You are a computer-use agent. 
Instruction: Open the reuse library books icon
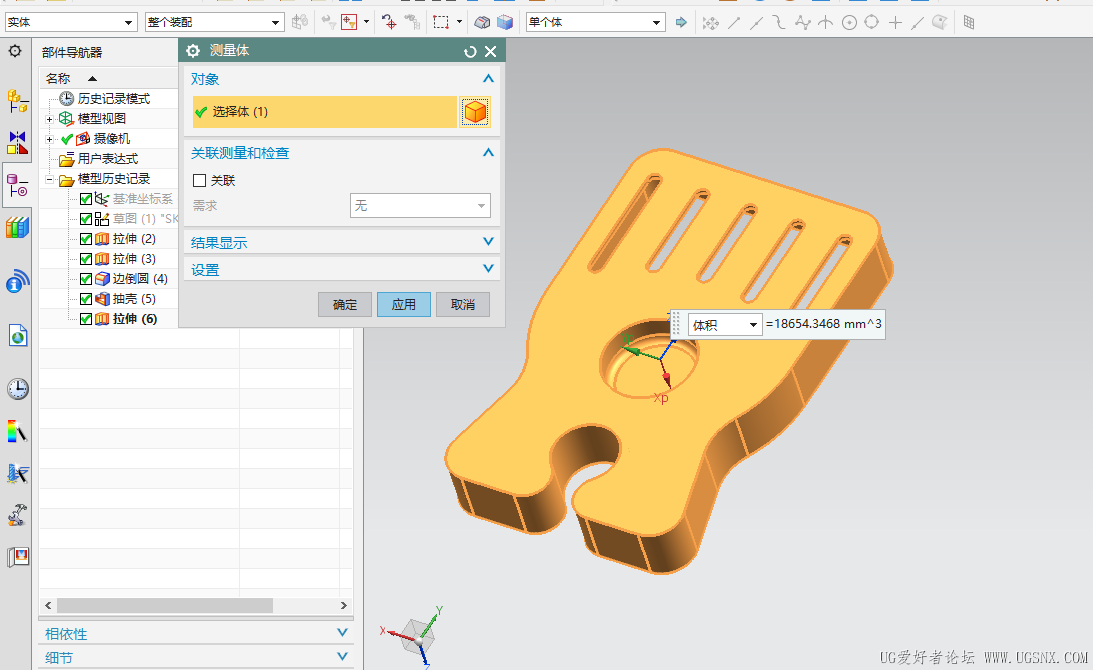click(x=17, y=228)
